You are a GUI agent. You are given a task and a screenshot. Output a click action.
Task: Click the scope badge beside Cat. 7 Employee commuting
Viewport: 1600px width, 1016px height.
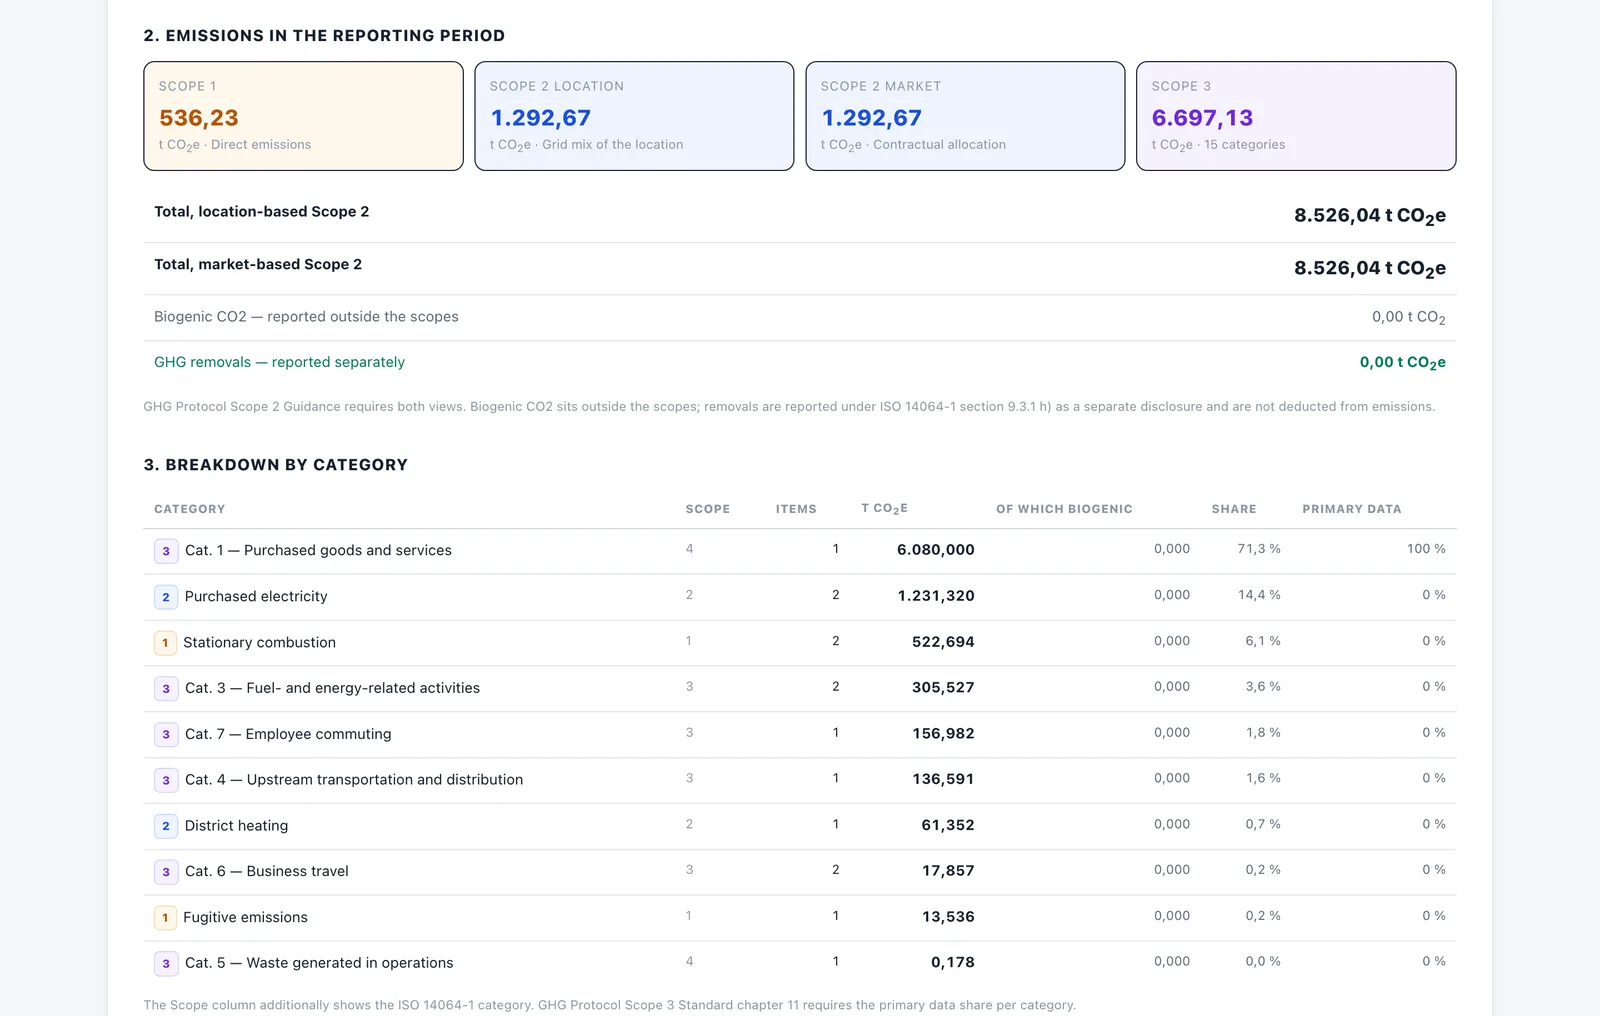(166, 734)
